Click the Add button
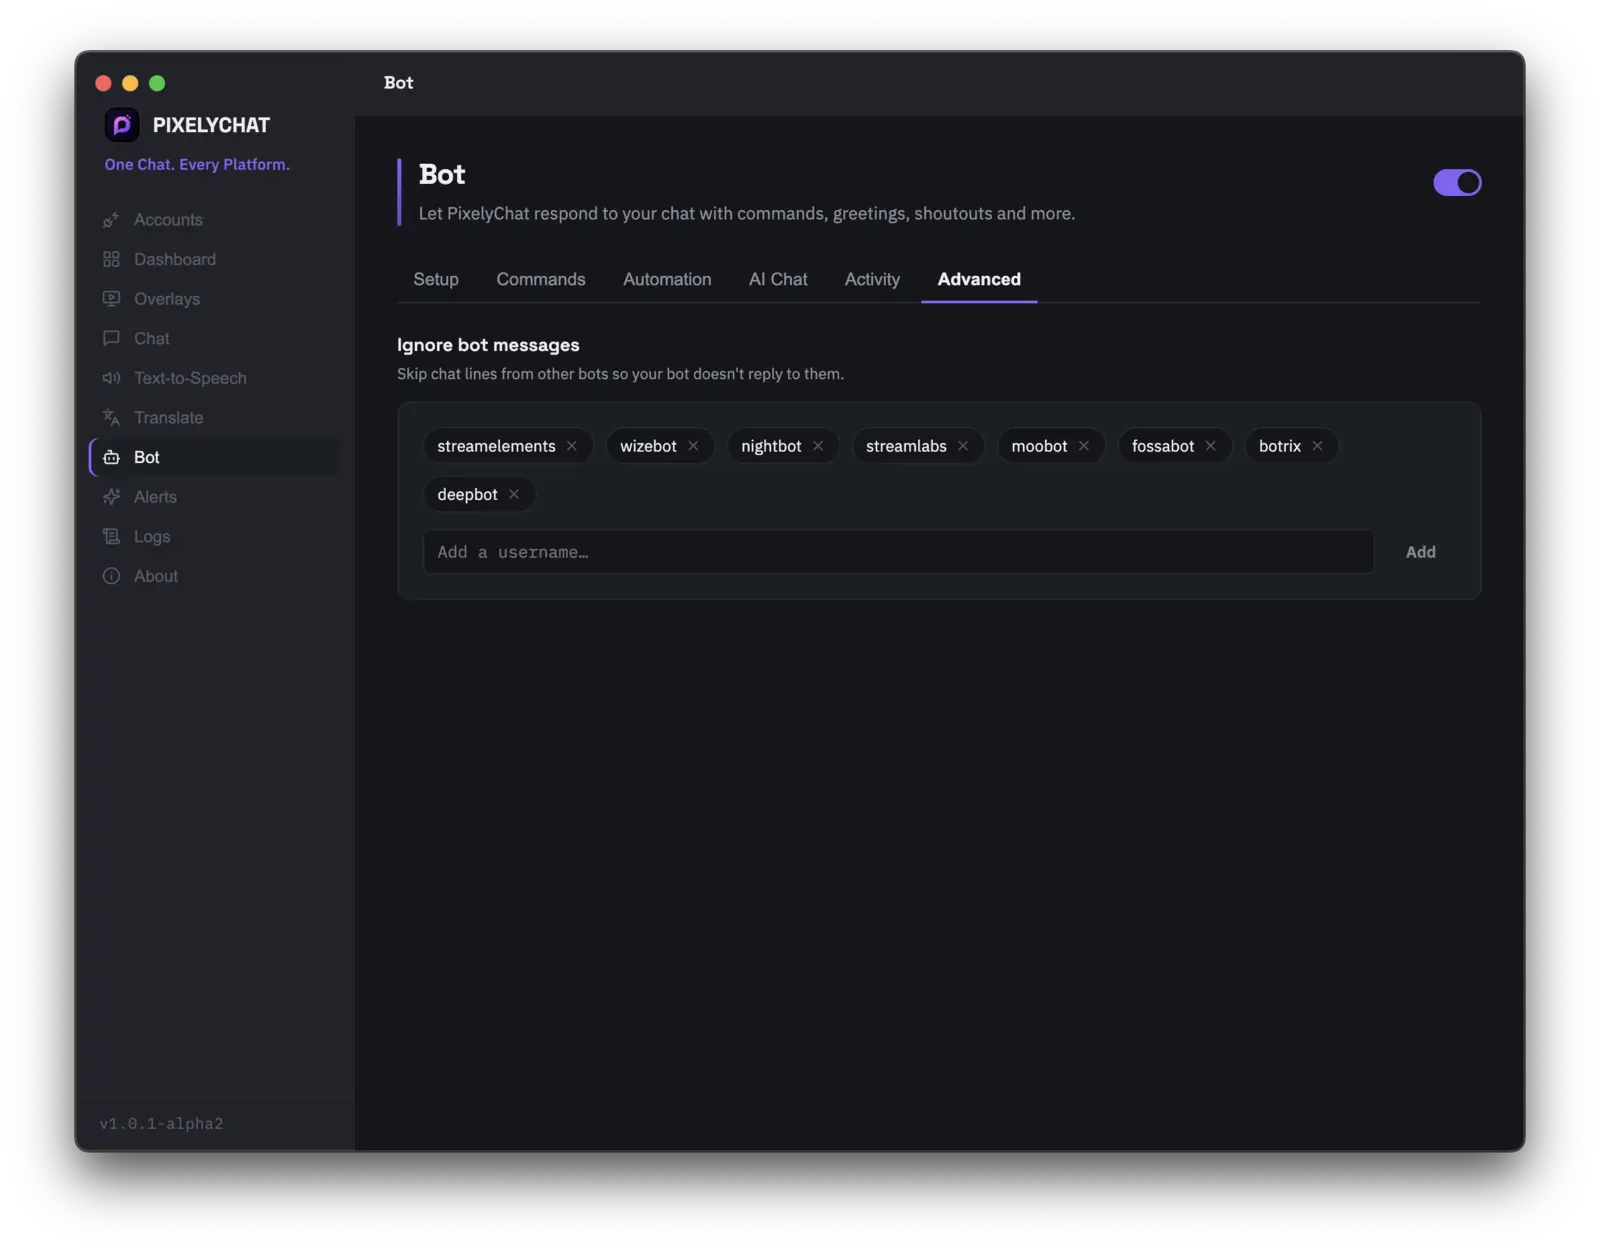 coord(1421,552)
